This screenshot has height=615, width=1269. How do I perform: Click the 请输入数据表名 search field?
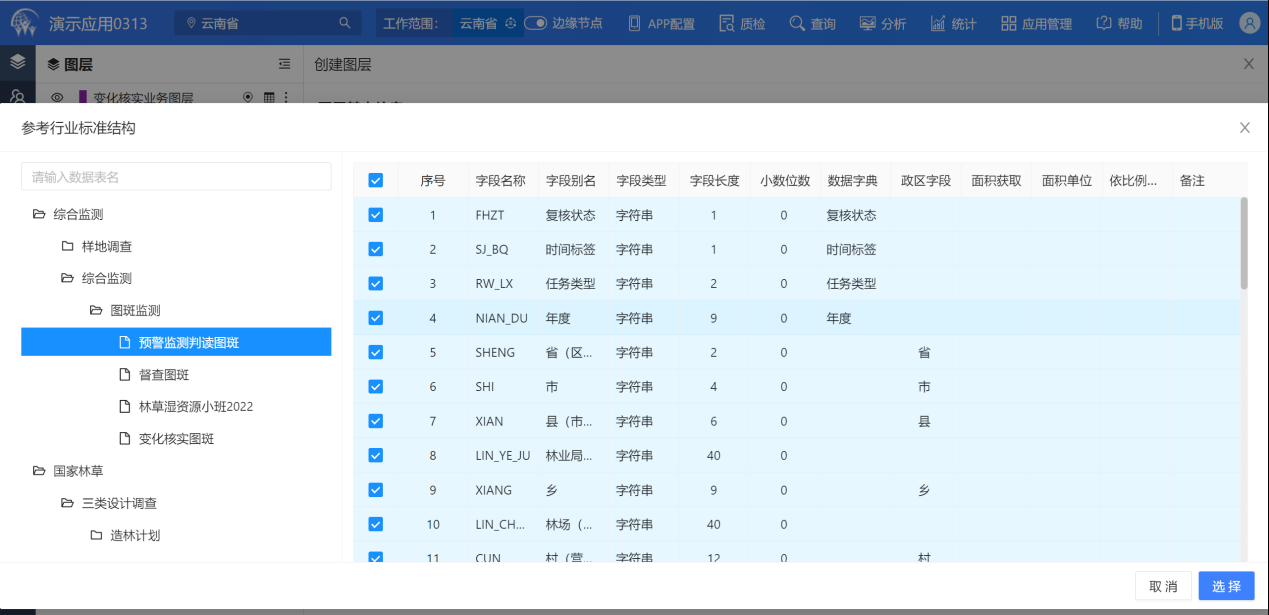[x=176, y=177]
